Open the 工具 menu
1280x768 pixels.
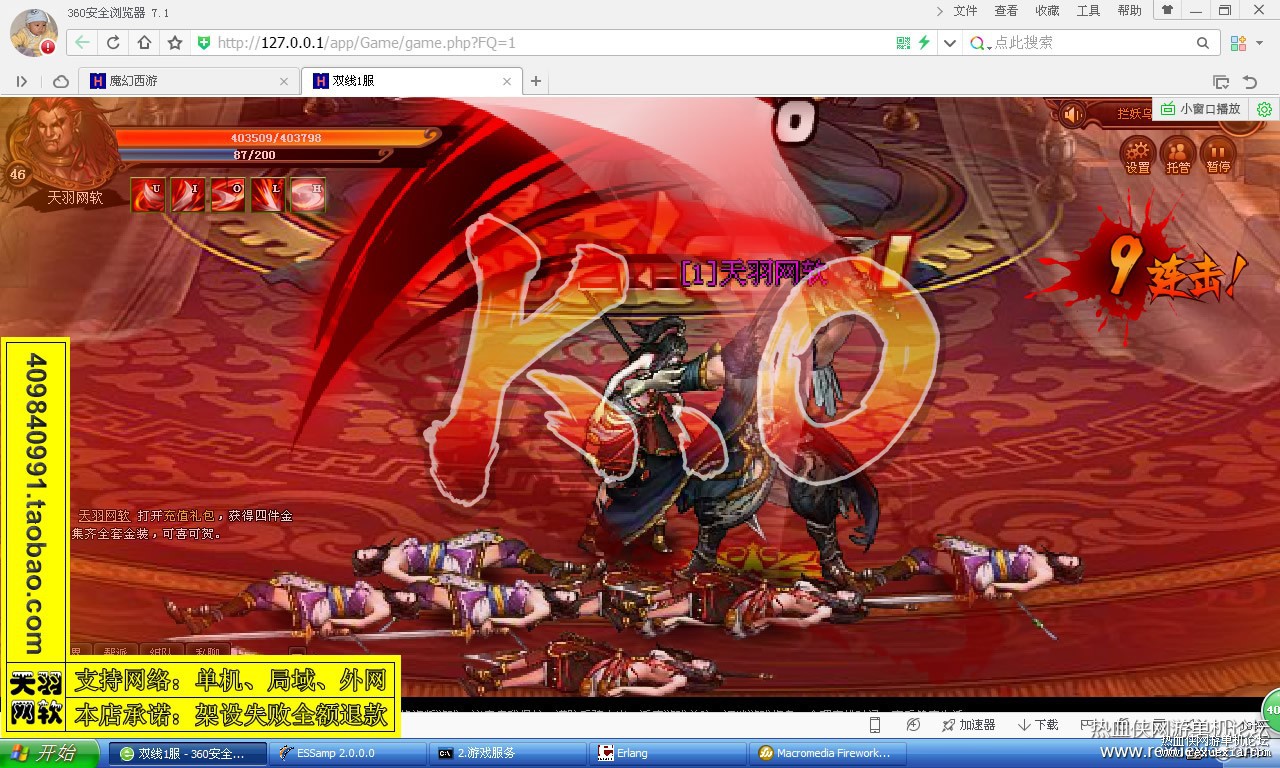[x=1088, y=11]
